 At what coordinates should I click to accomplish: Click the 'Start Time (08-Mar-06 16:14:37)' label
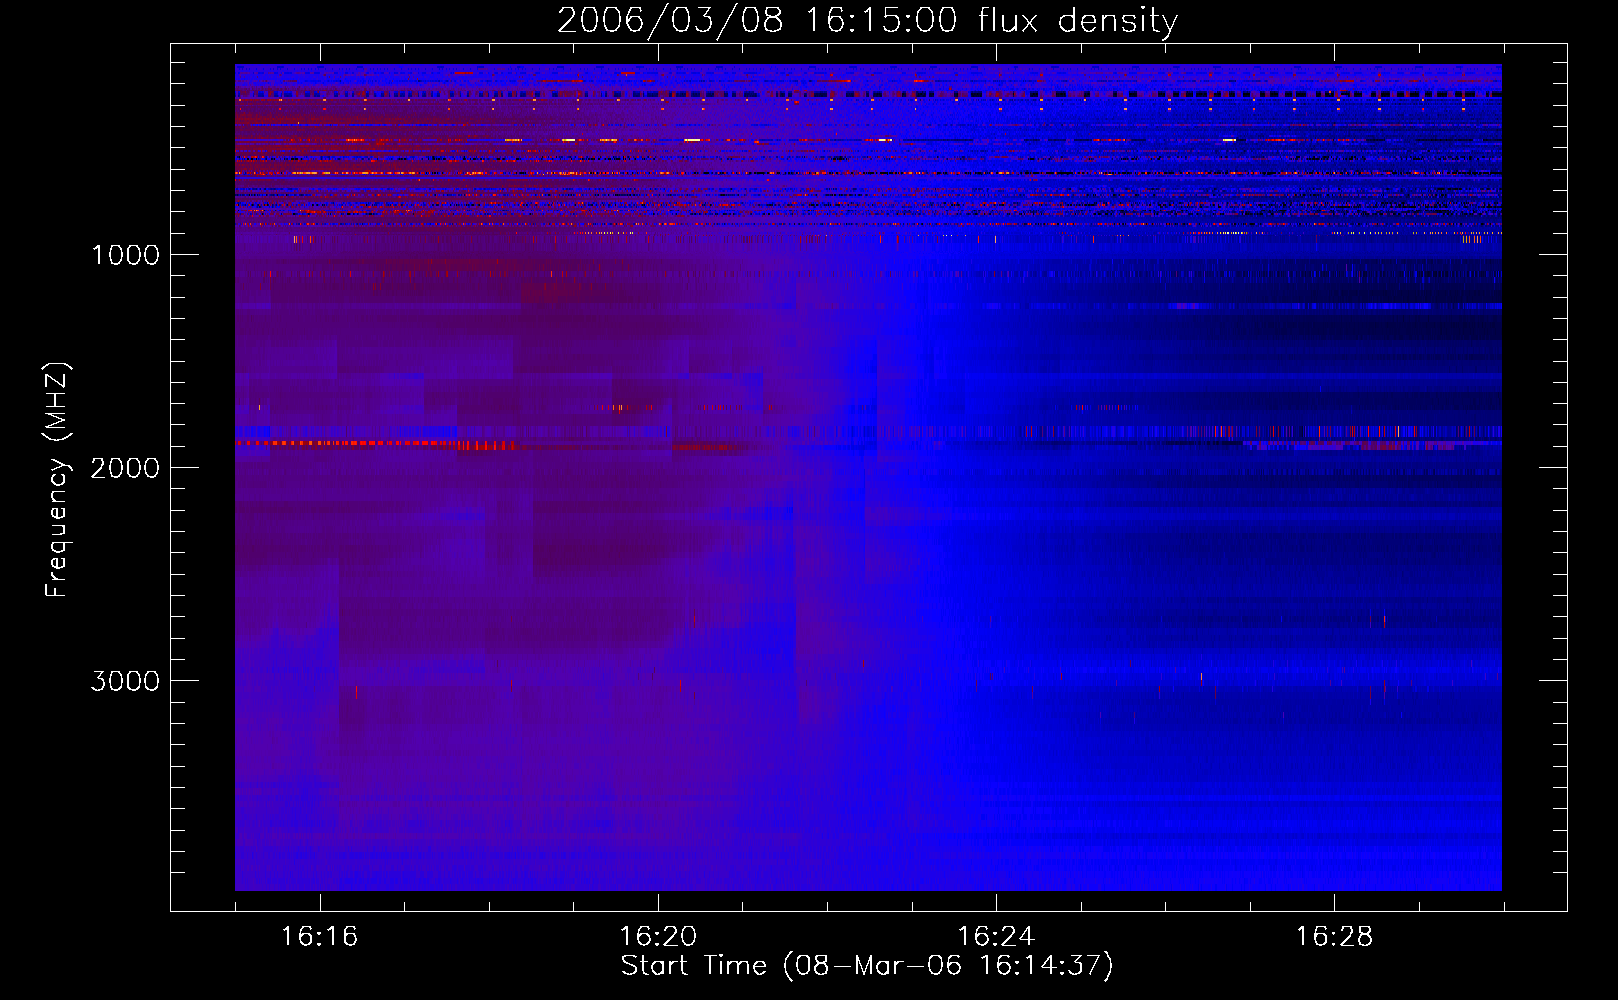pos(867,966)
